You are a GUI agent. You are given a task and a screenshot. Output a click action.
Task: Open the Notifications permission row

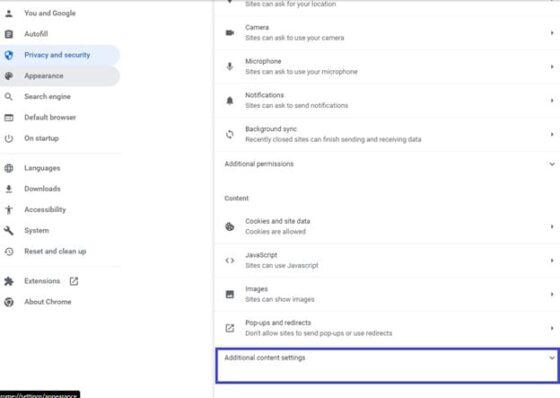[387, 100]
